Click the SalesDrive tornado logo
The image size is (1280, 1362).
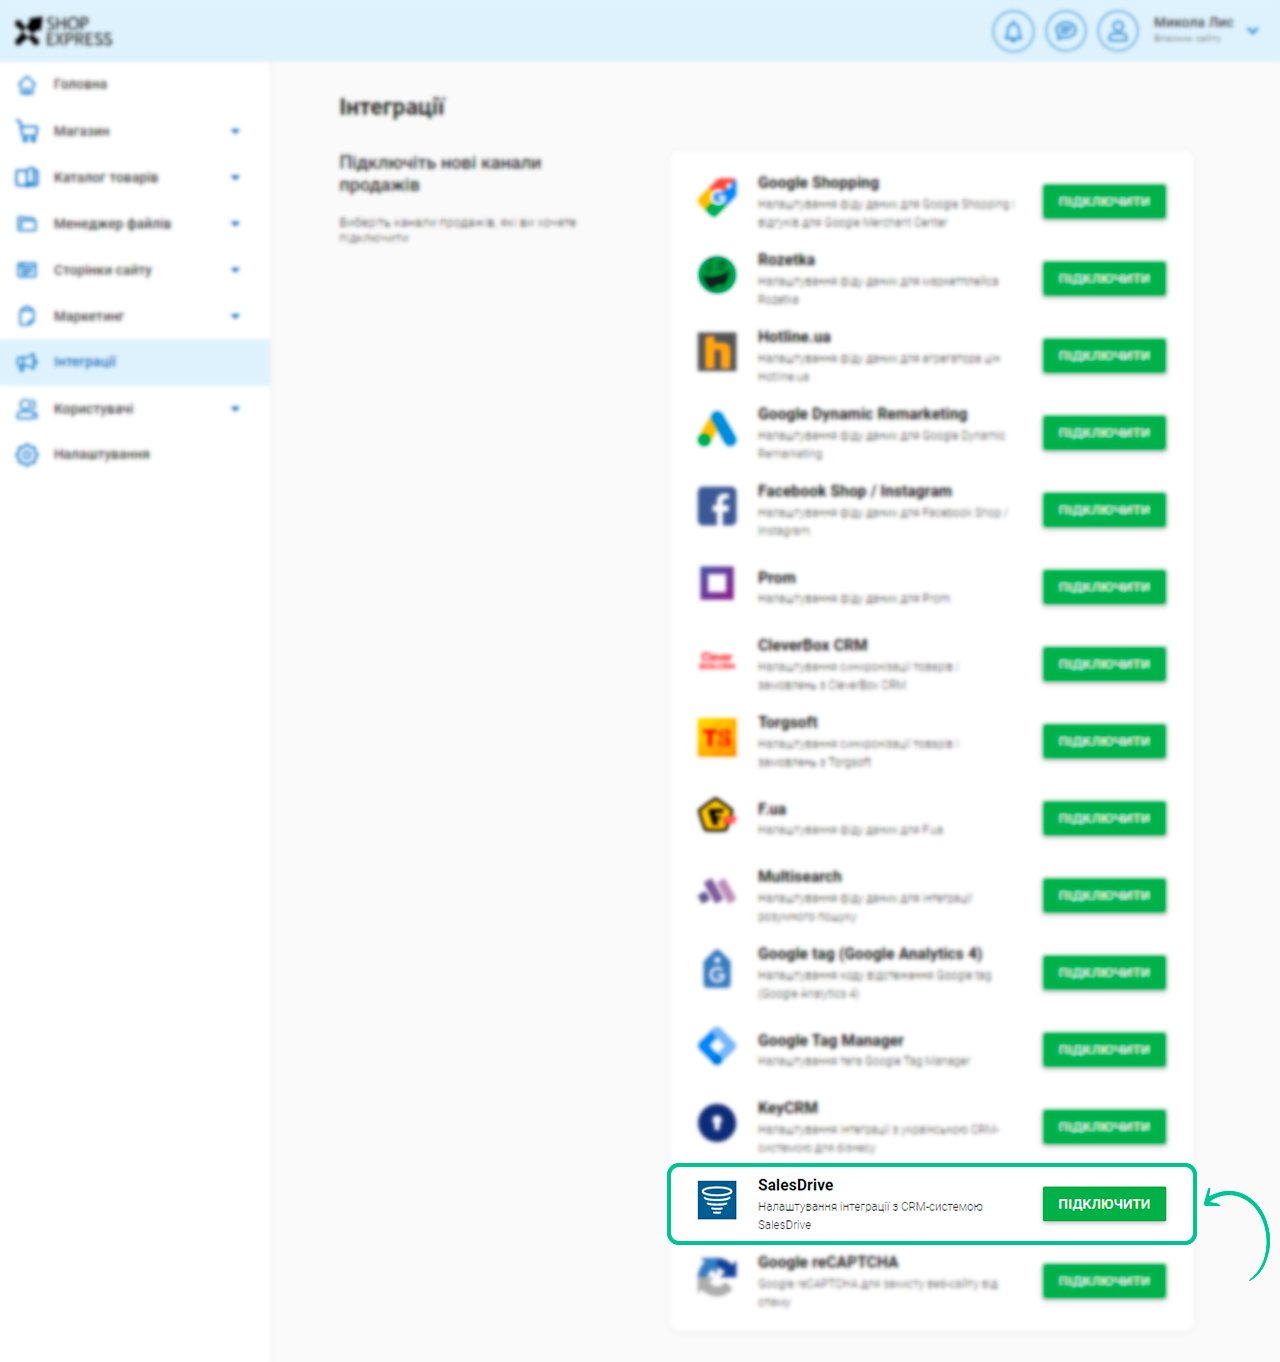click(x=717, y=1199)
